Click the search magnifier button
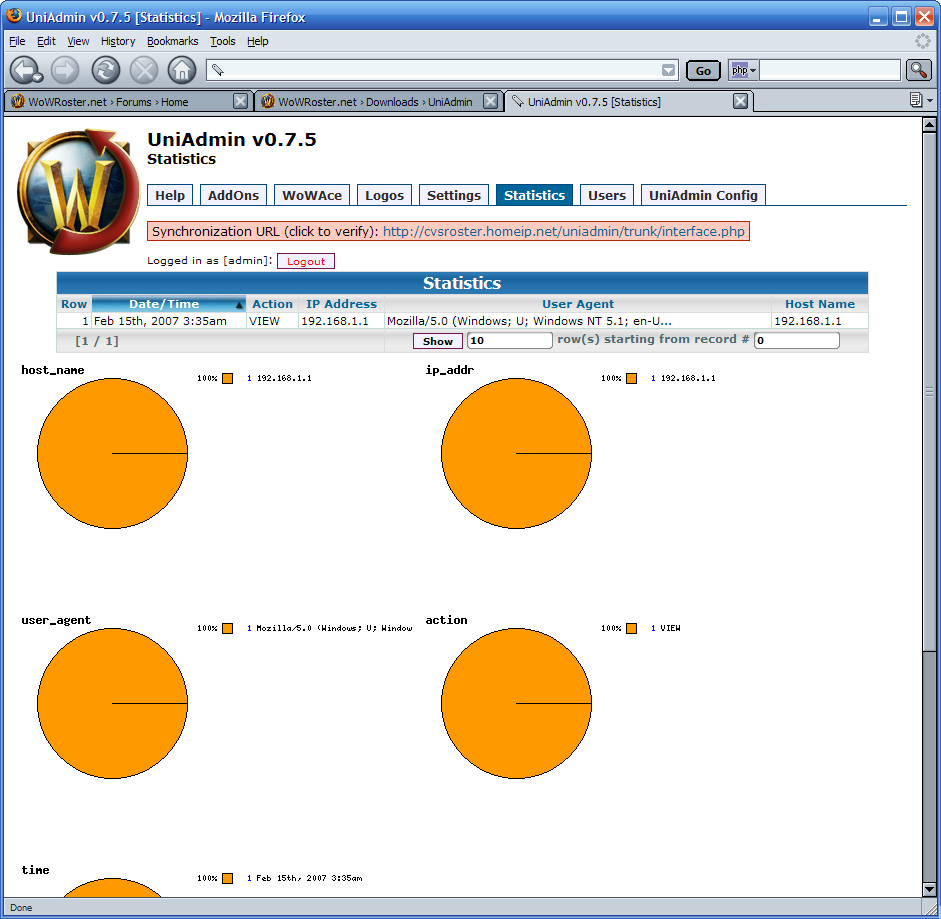The height and width of the screenshot is (919, 941). click(x=918, y=70)
